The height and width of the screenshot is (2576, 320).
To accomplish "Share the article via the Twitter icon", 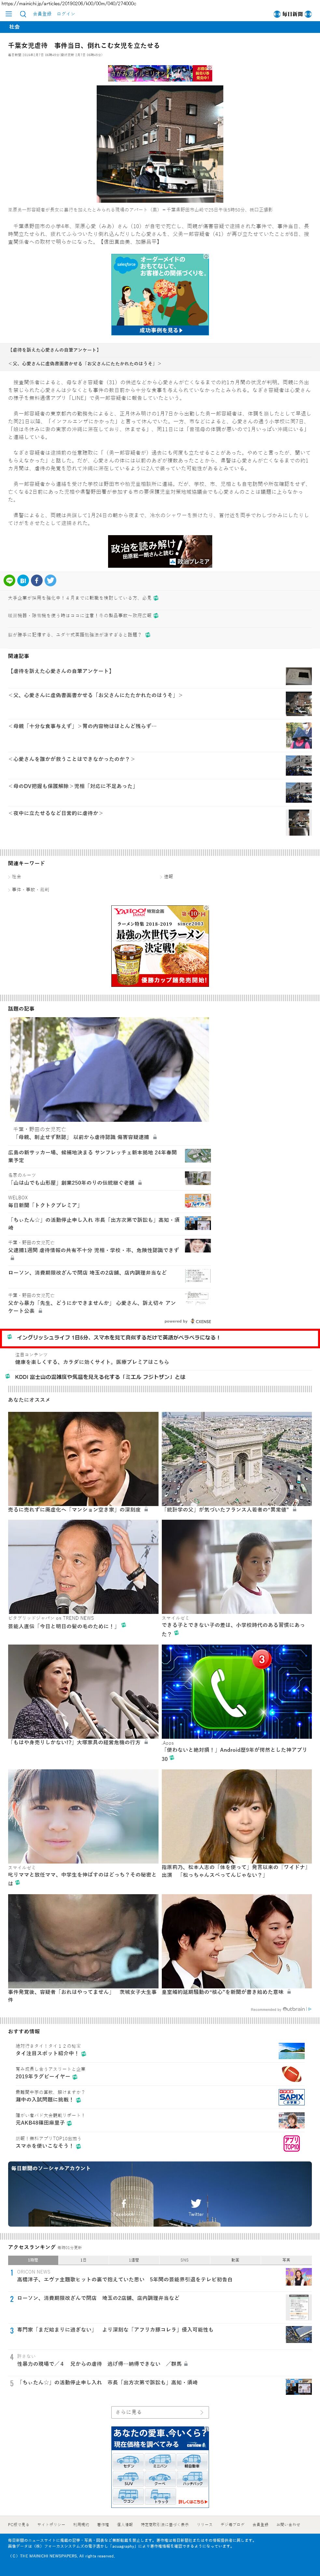I will pos(50,580).
